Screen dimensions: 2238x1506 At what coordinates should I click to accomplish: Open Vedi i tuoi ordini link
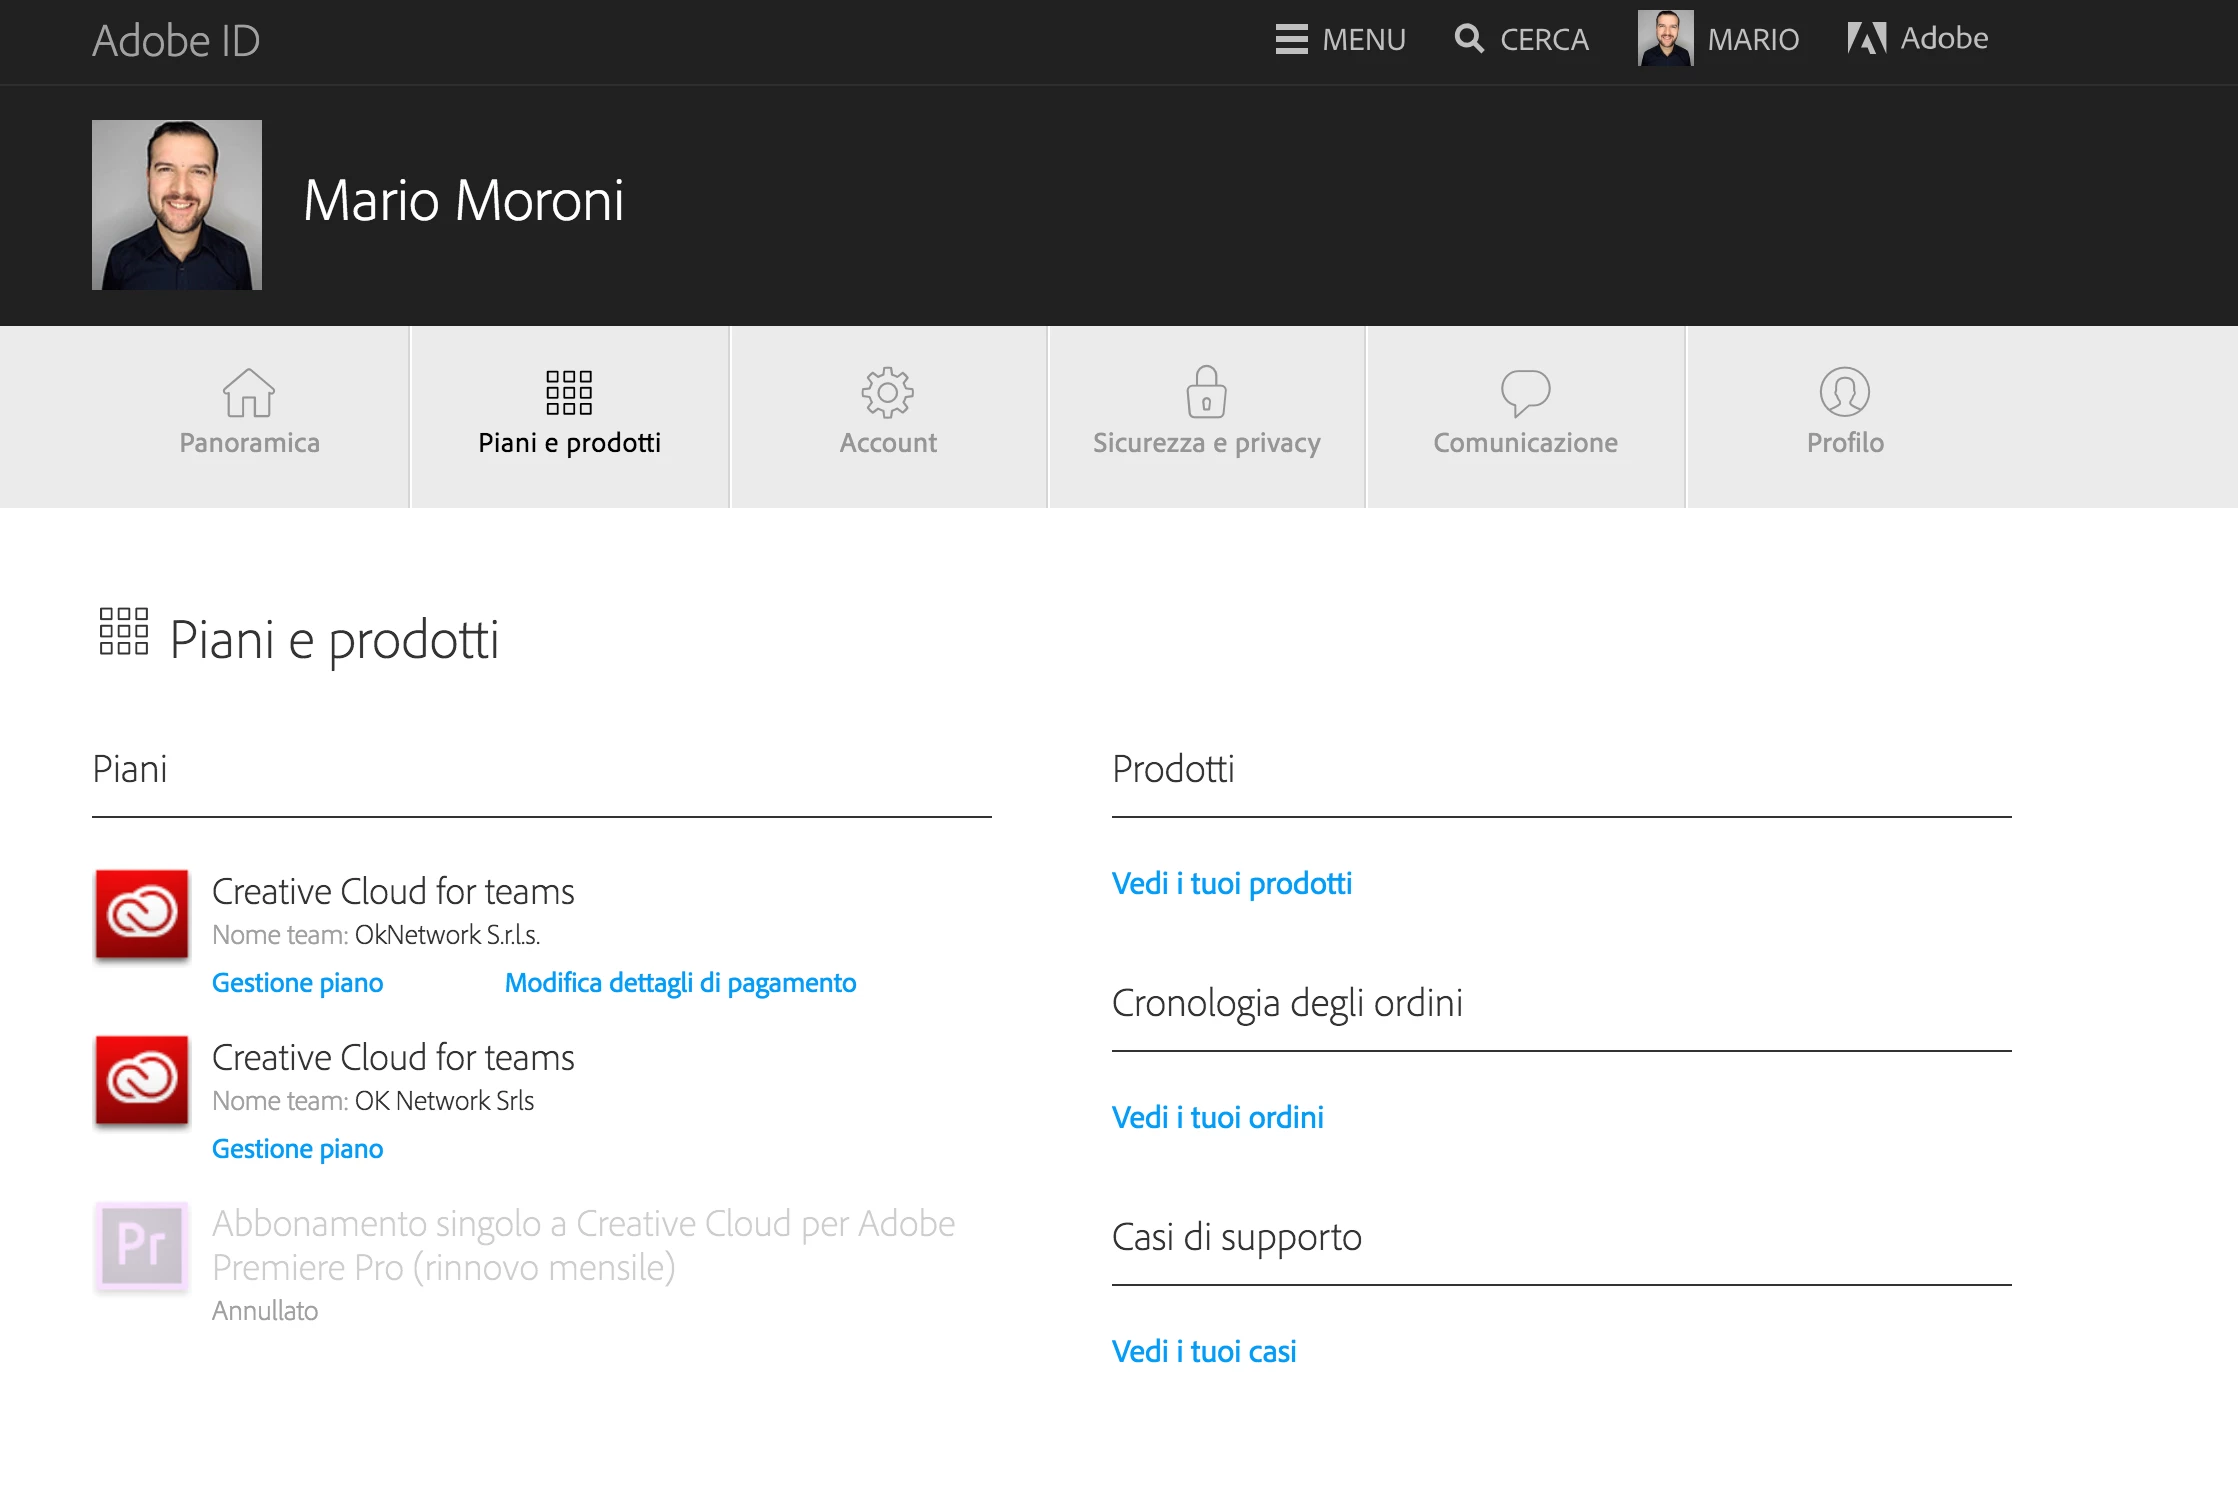click(1218, 1118)
